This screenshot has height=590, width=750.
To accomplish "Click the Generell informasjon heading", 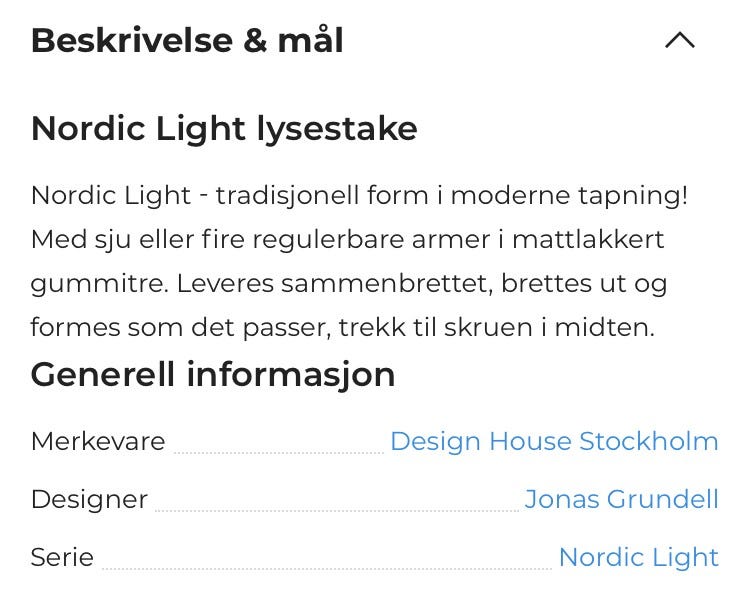I will point(213,375).
